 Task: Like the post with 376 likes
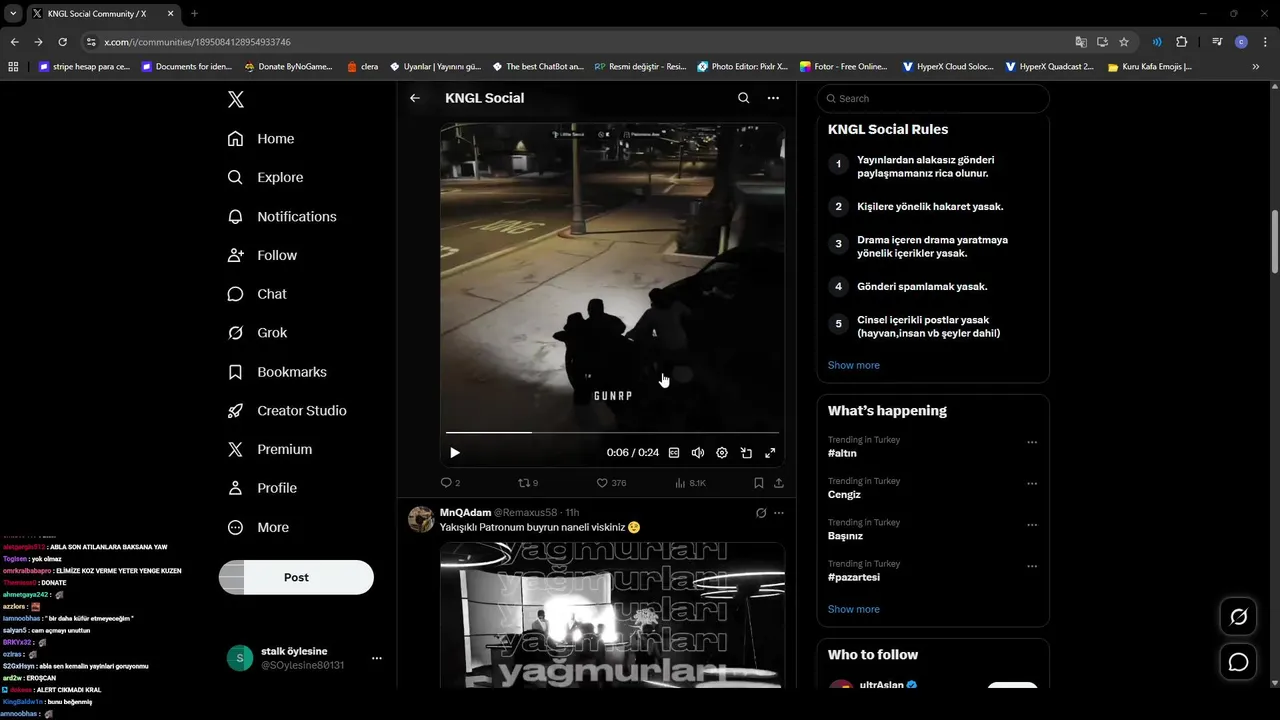tap(611, 483)
